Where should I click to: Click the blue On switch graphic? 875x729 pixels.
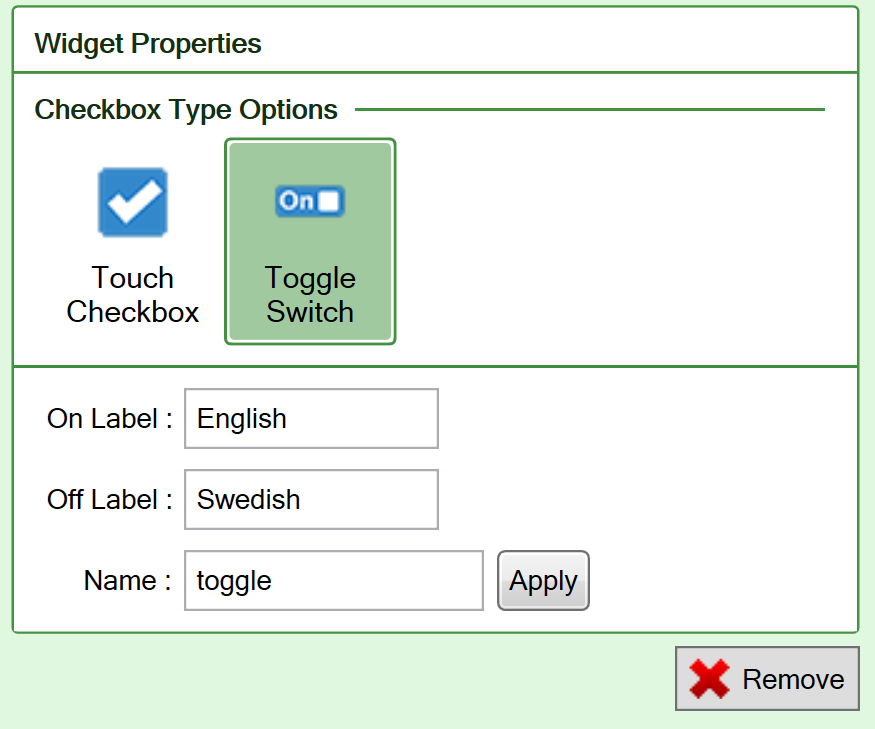(310, 200)
